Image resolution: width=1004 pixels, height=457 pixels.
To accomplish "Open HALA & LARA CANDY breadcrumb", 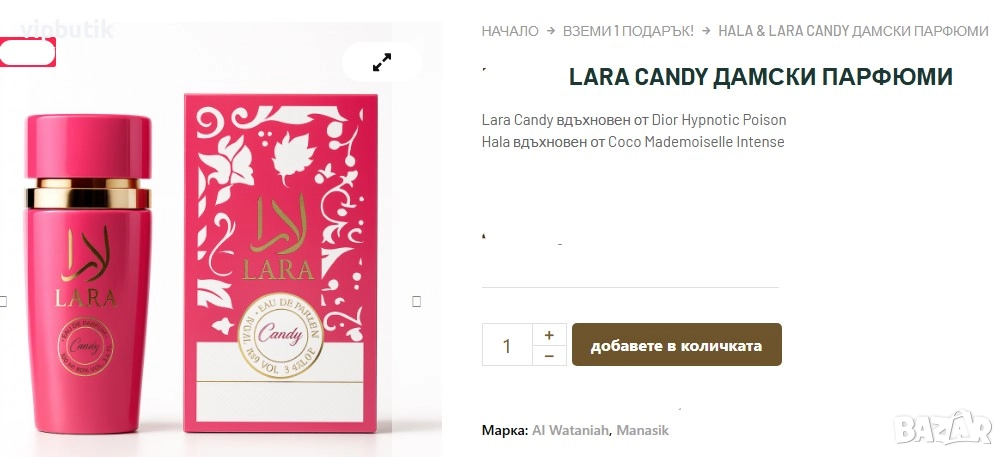I will point(854,31).
